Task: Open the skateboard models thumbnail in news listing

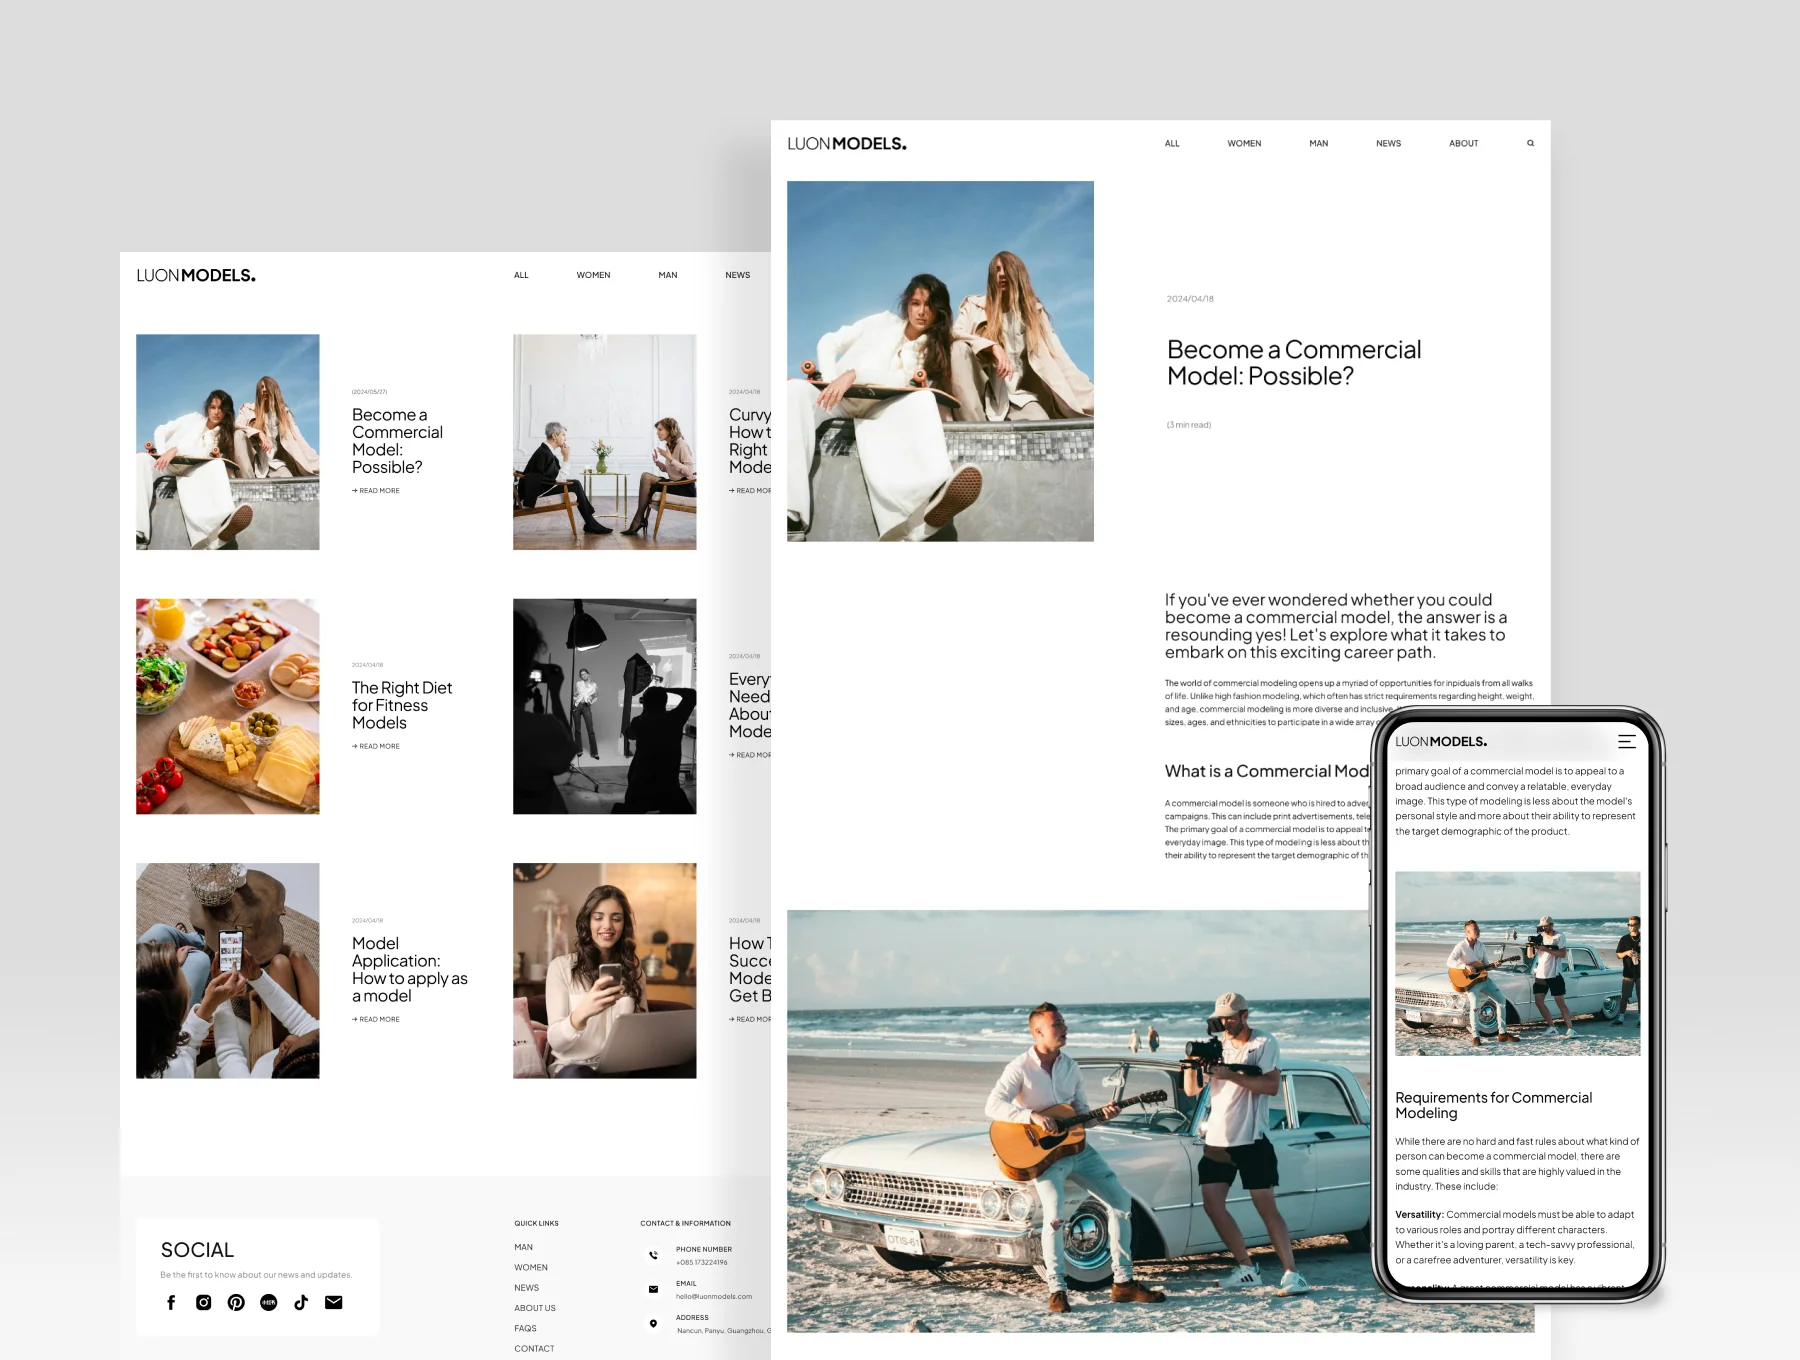Action: [x=228, y=442]
